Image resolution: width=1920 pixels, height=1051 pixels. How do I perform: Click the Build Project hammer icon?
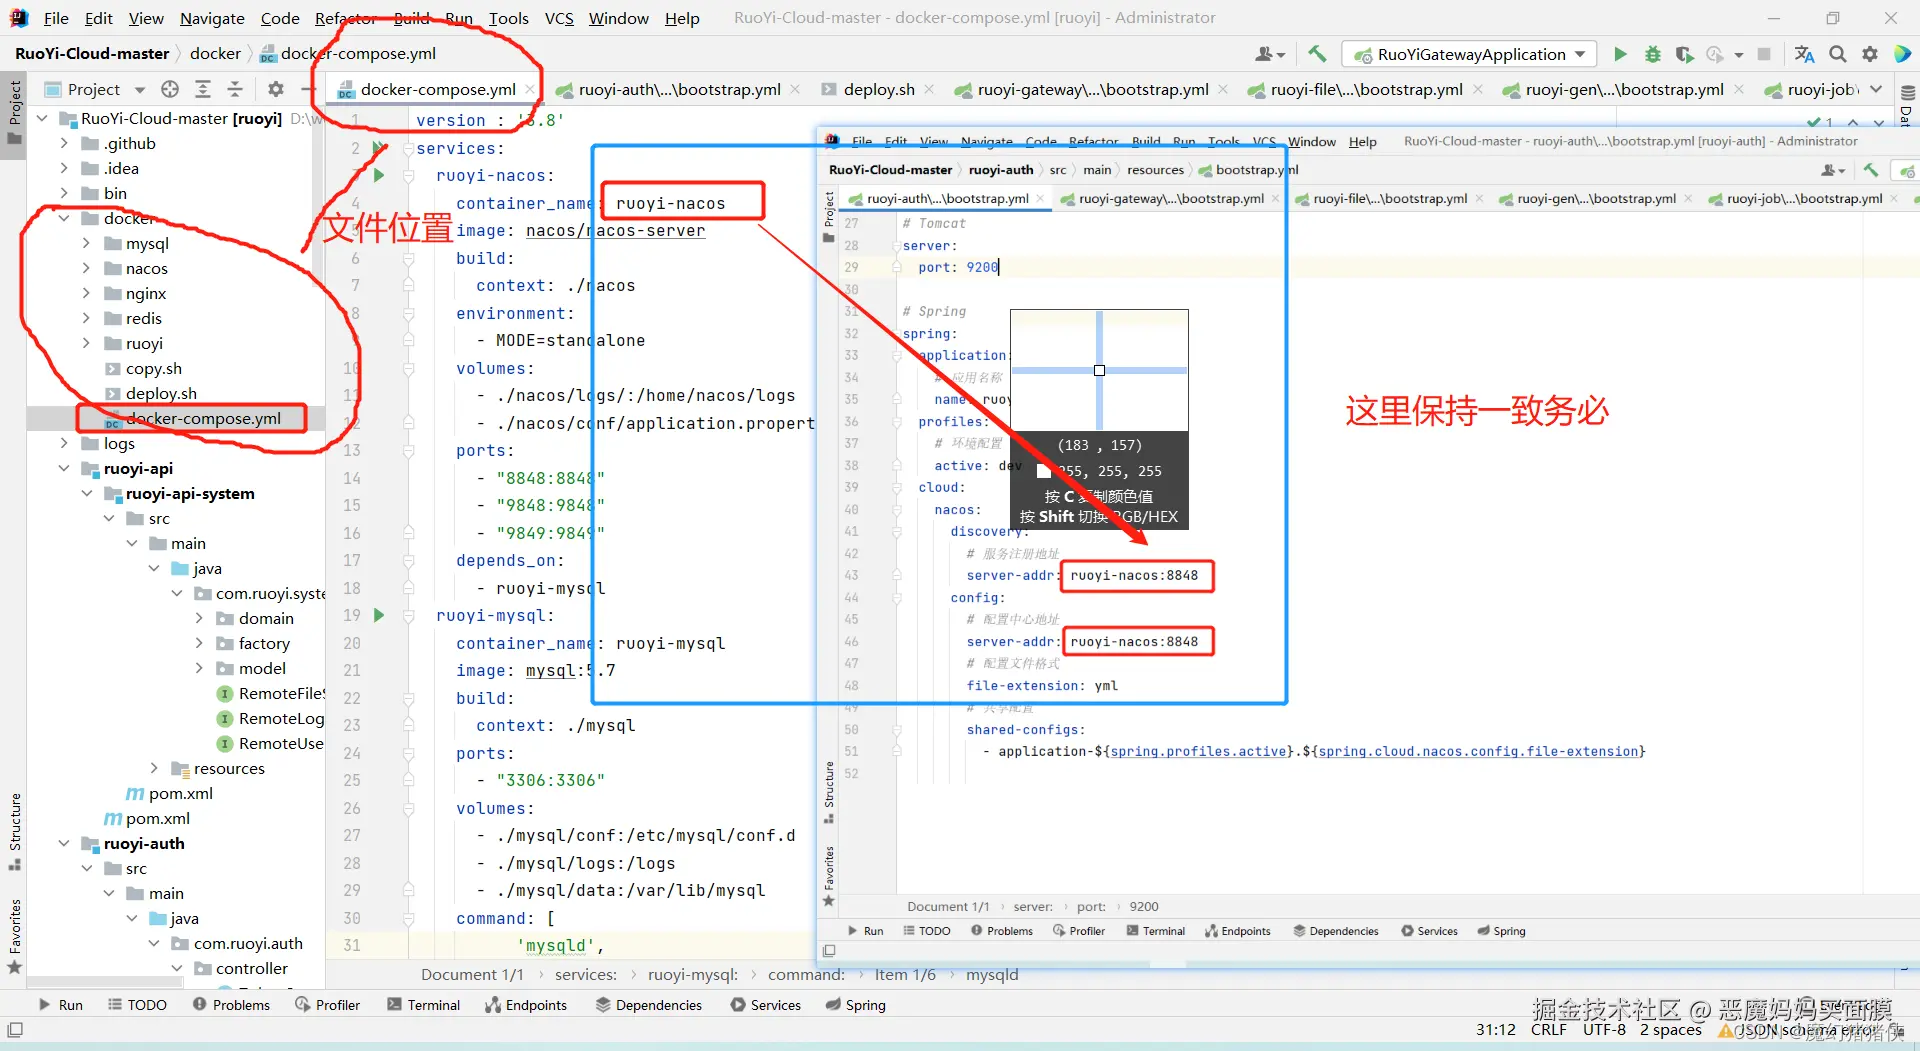[1317, 54]
